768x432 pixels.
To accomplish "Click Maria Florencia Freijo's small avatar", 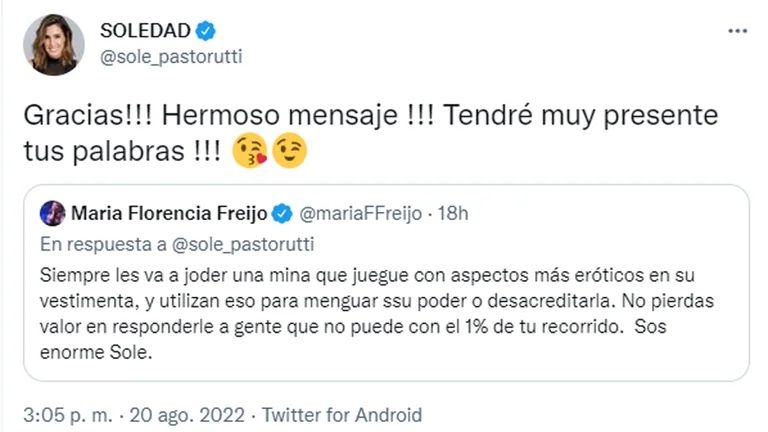I will tap(54, 212).
